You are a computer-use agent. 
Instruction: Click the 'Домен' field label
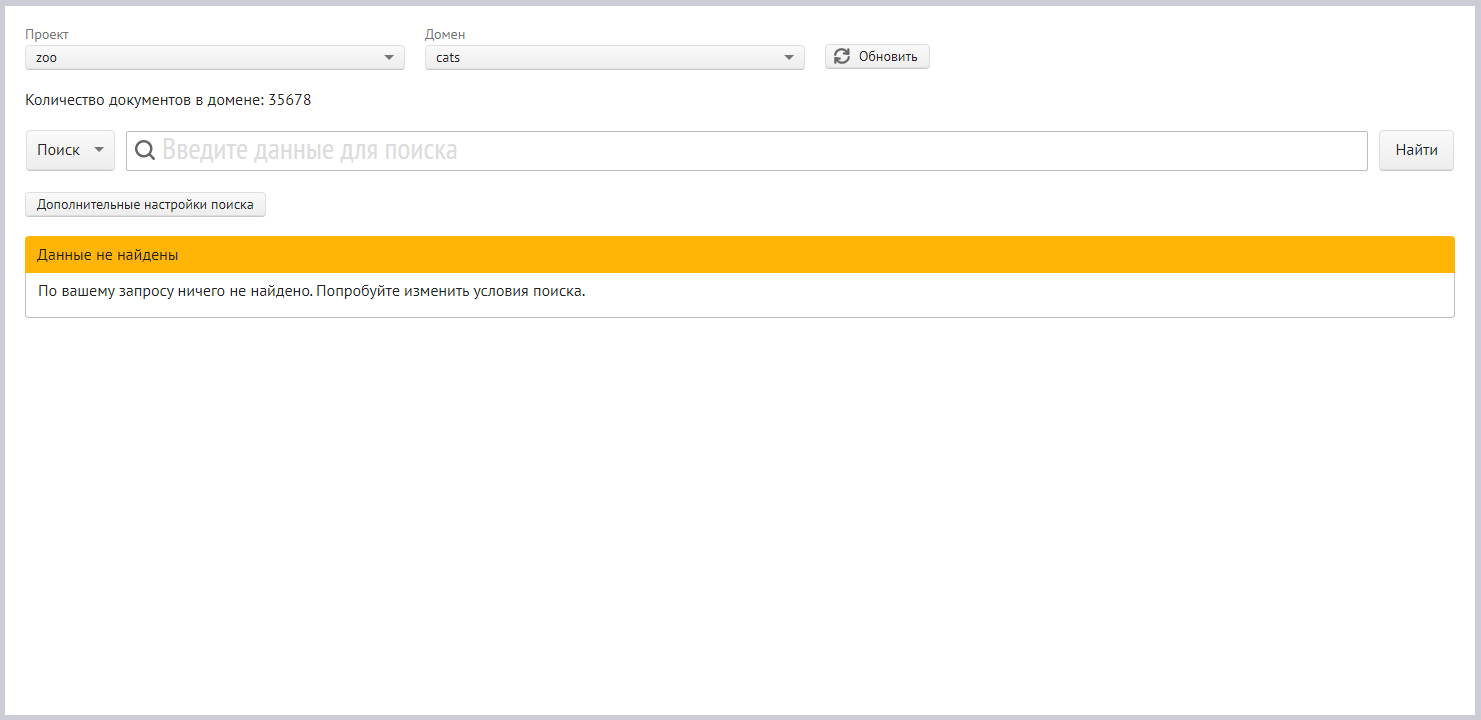(445, 35)
